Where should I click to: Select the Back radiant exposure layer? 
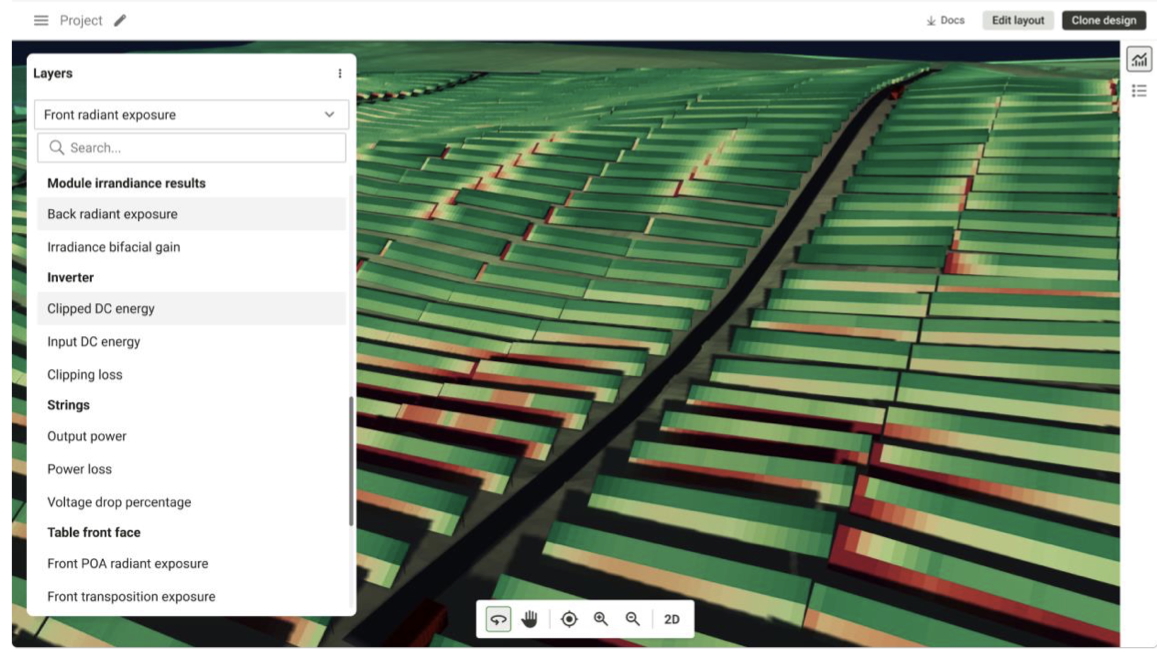(112, 214)
